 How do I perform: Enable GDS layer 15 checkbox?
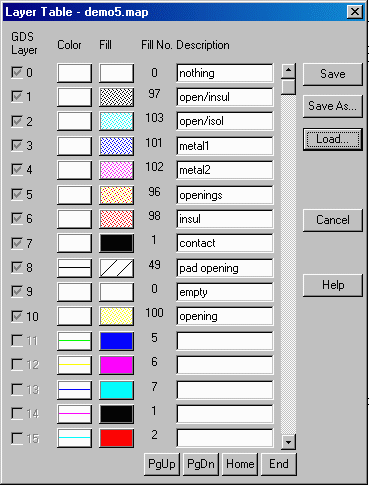click(17, 438)
